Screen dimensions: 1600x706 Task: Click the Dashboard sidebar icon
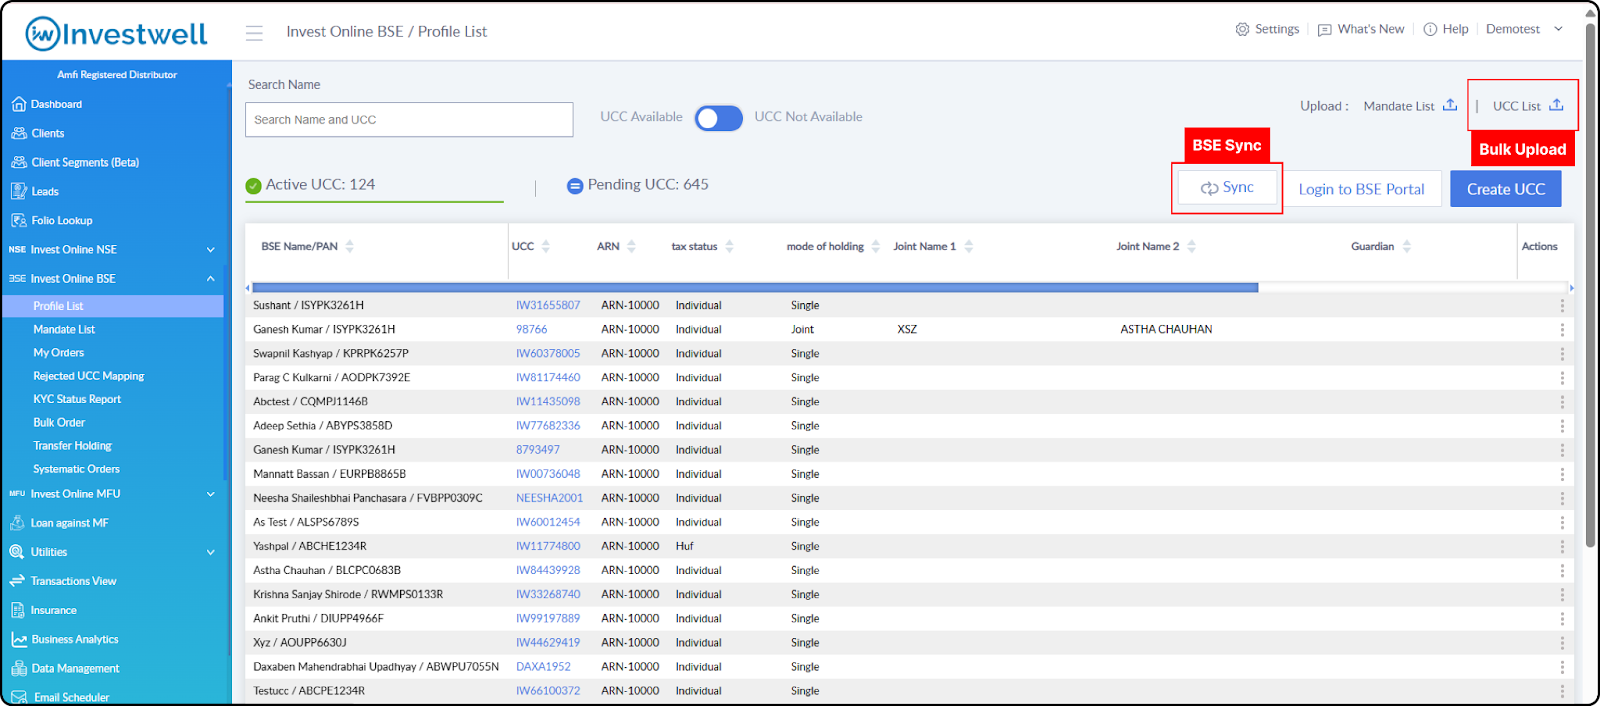[18, 104]
